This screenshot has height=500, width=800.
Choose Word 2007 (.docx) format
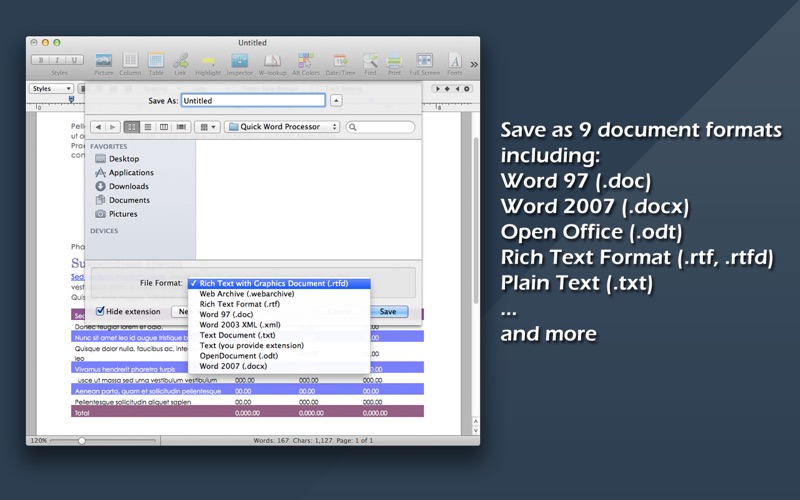[279, 366]
